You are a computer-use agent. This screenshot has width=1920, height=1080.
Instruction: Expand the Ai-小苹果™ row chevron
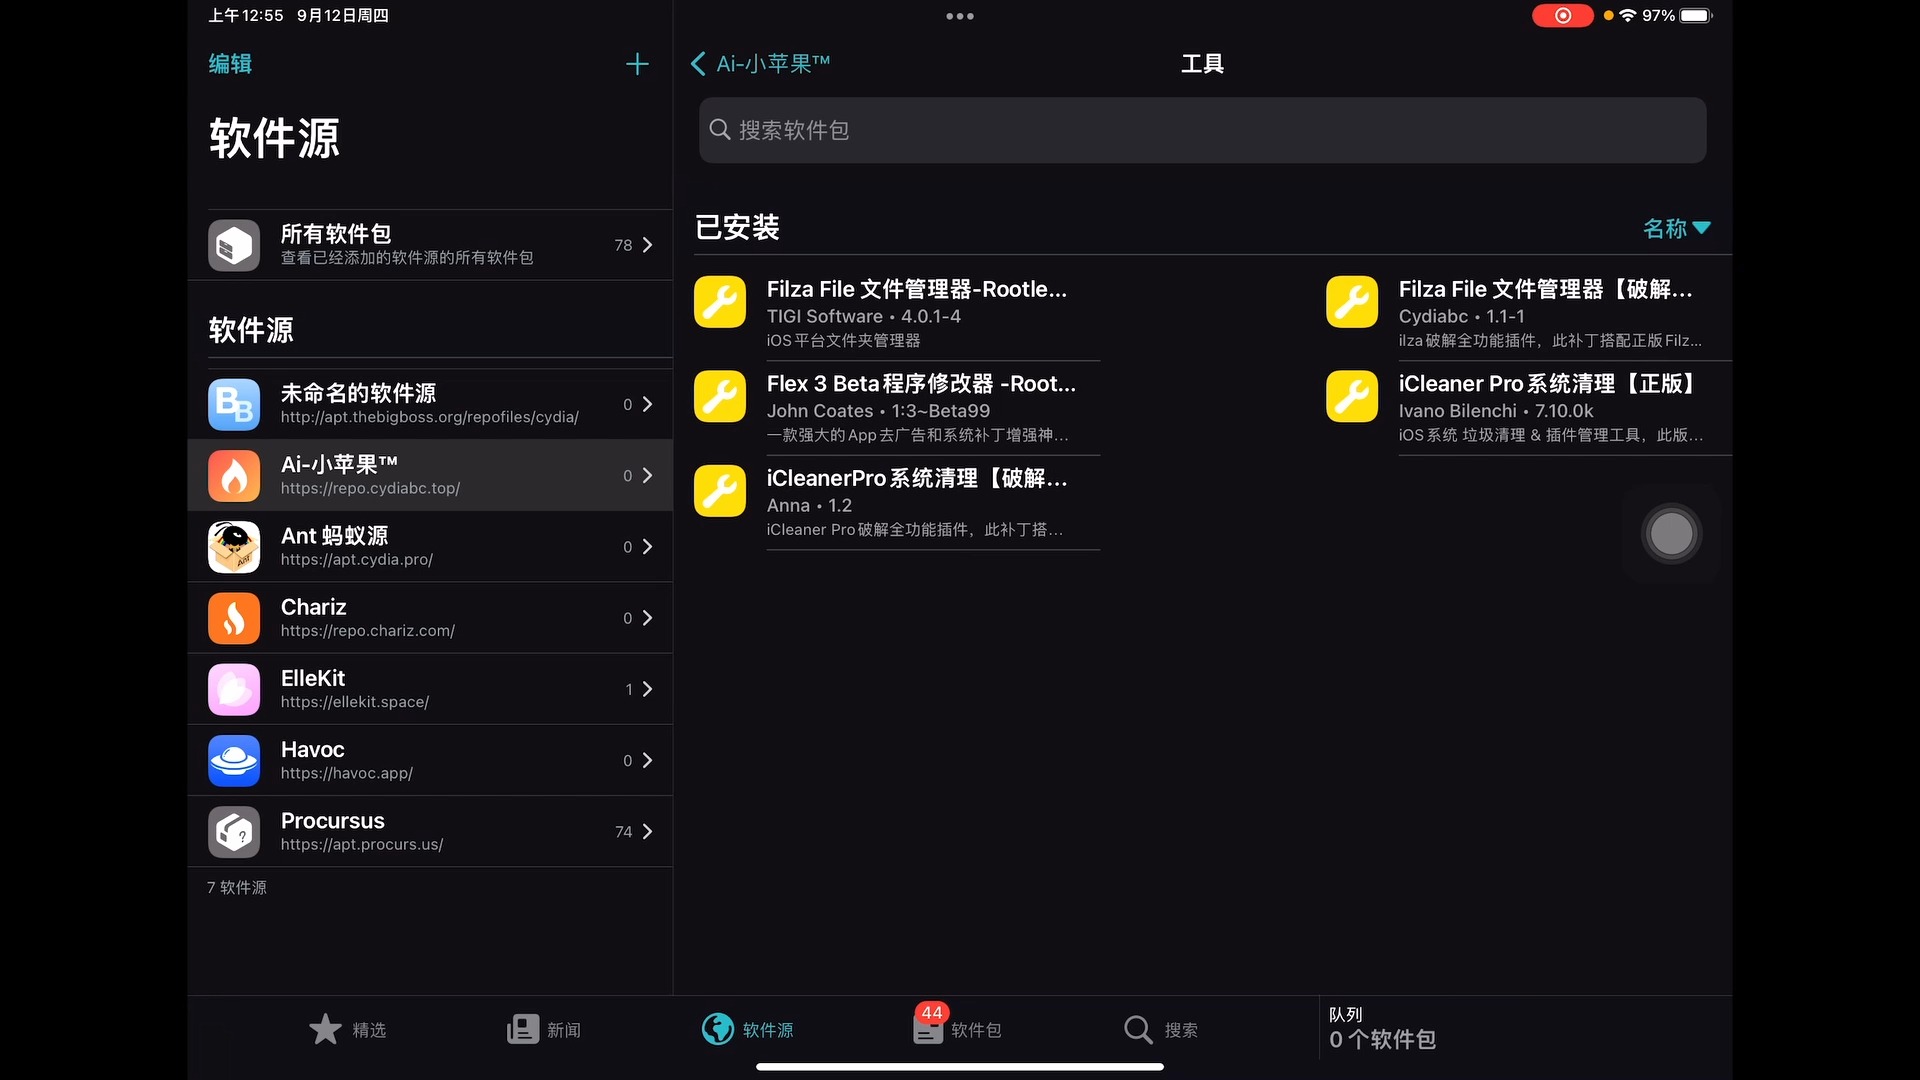tap(648, 475)
